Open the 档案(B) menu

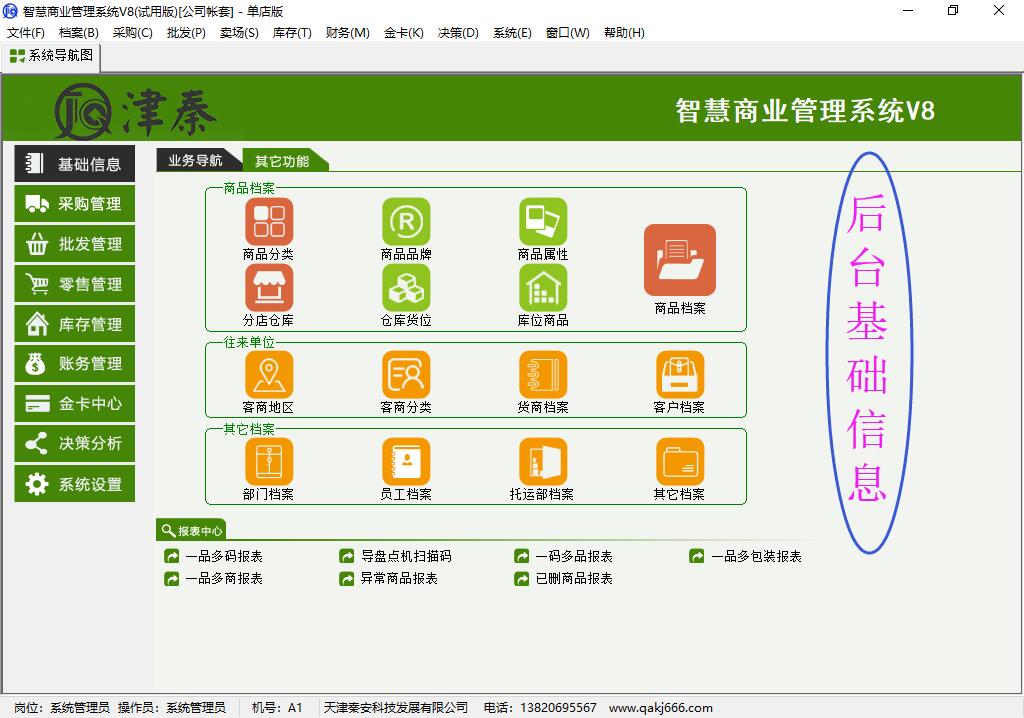[x=78, y=32]
